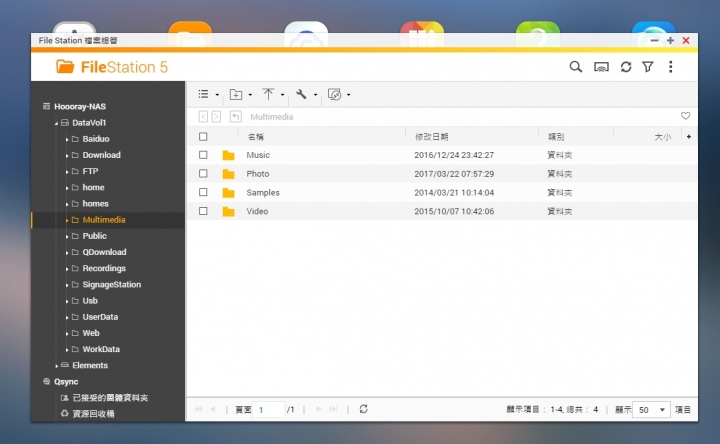This screenshot has width=720, height=444.
Task: Open 已接受的團體資料夾 in sidebar
Action: 110,398
